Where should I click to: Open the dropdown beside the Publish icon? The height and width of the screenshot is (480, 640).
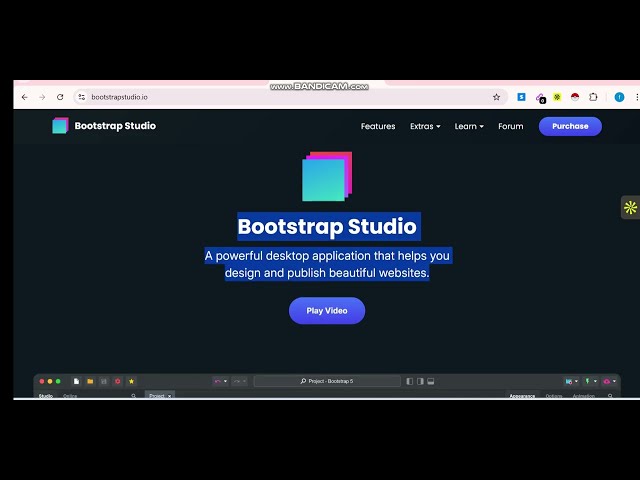(614, 381)
